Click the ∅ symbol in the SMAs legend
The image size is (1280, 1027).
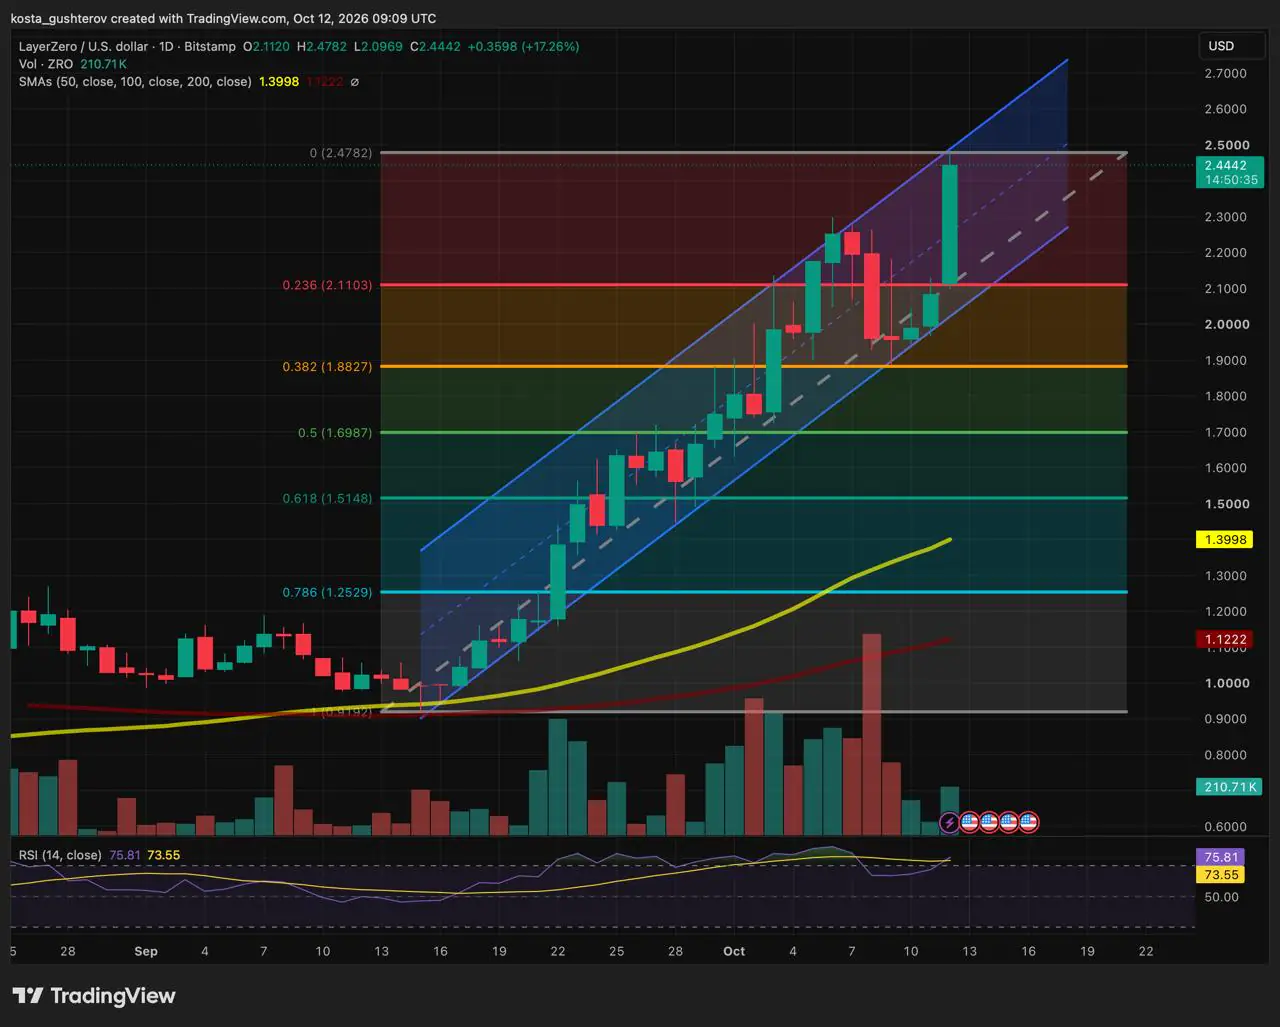(354, 82)
